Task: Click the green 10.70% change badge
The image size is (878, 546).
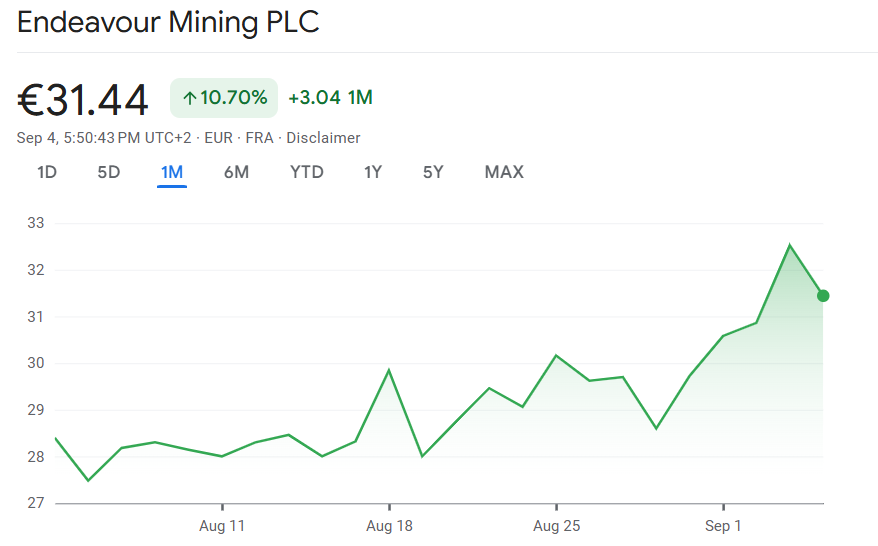Action: coord(224,98)
